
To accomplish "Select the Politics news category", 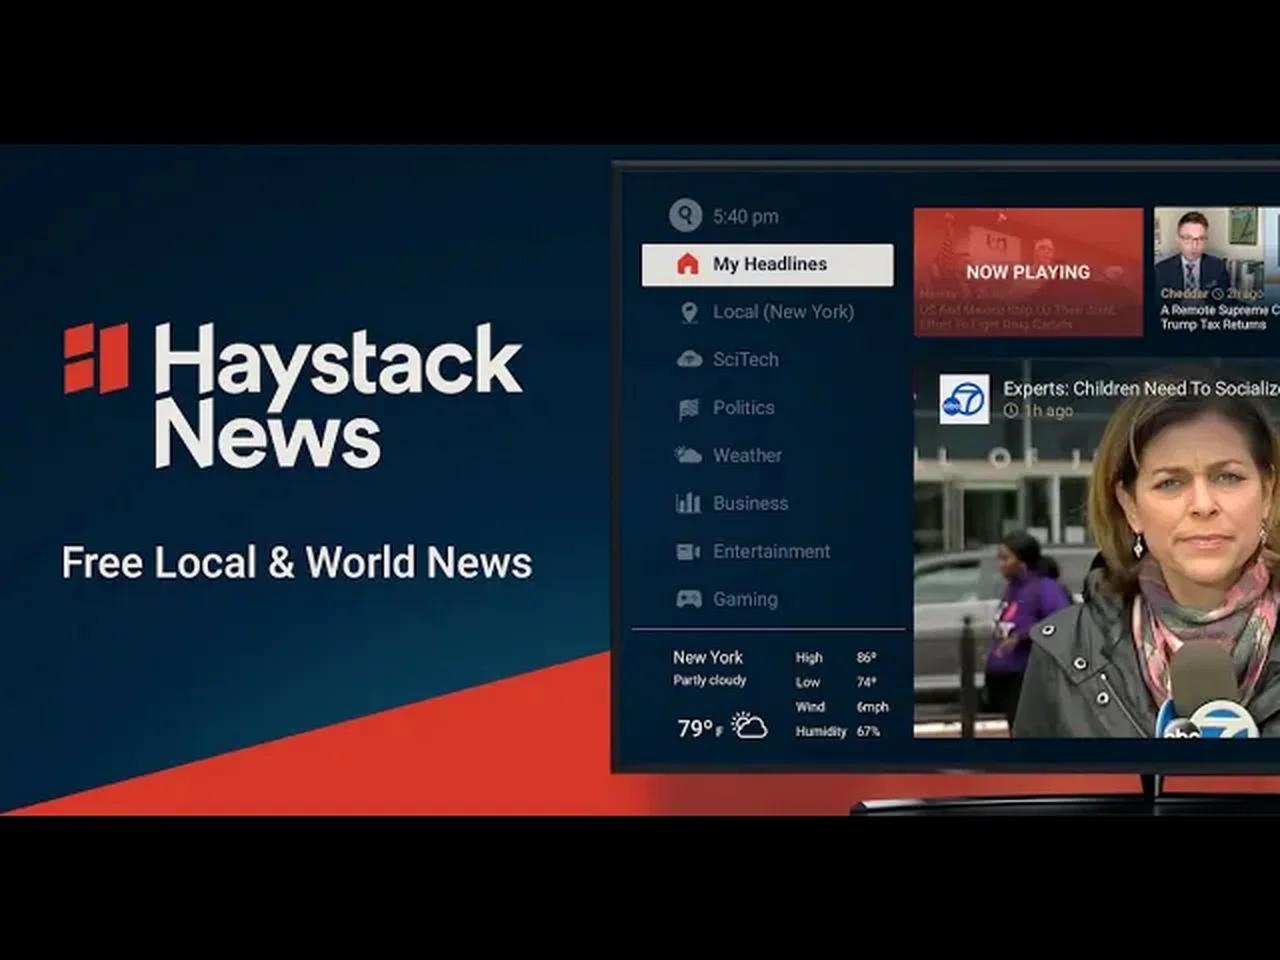I will coord(743,407).
